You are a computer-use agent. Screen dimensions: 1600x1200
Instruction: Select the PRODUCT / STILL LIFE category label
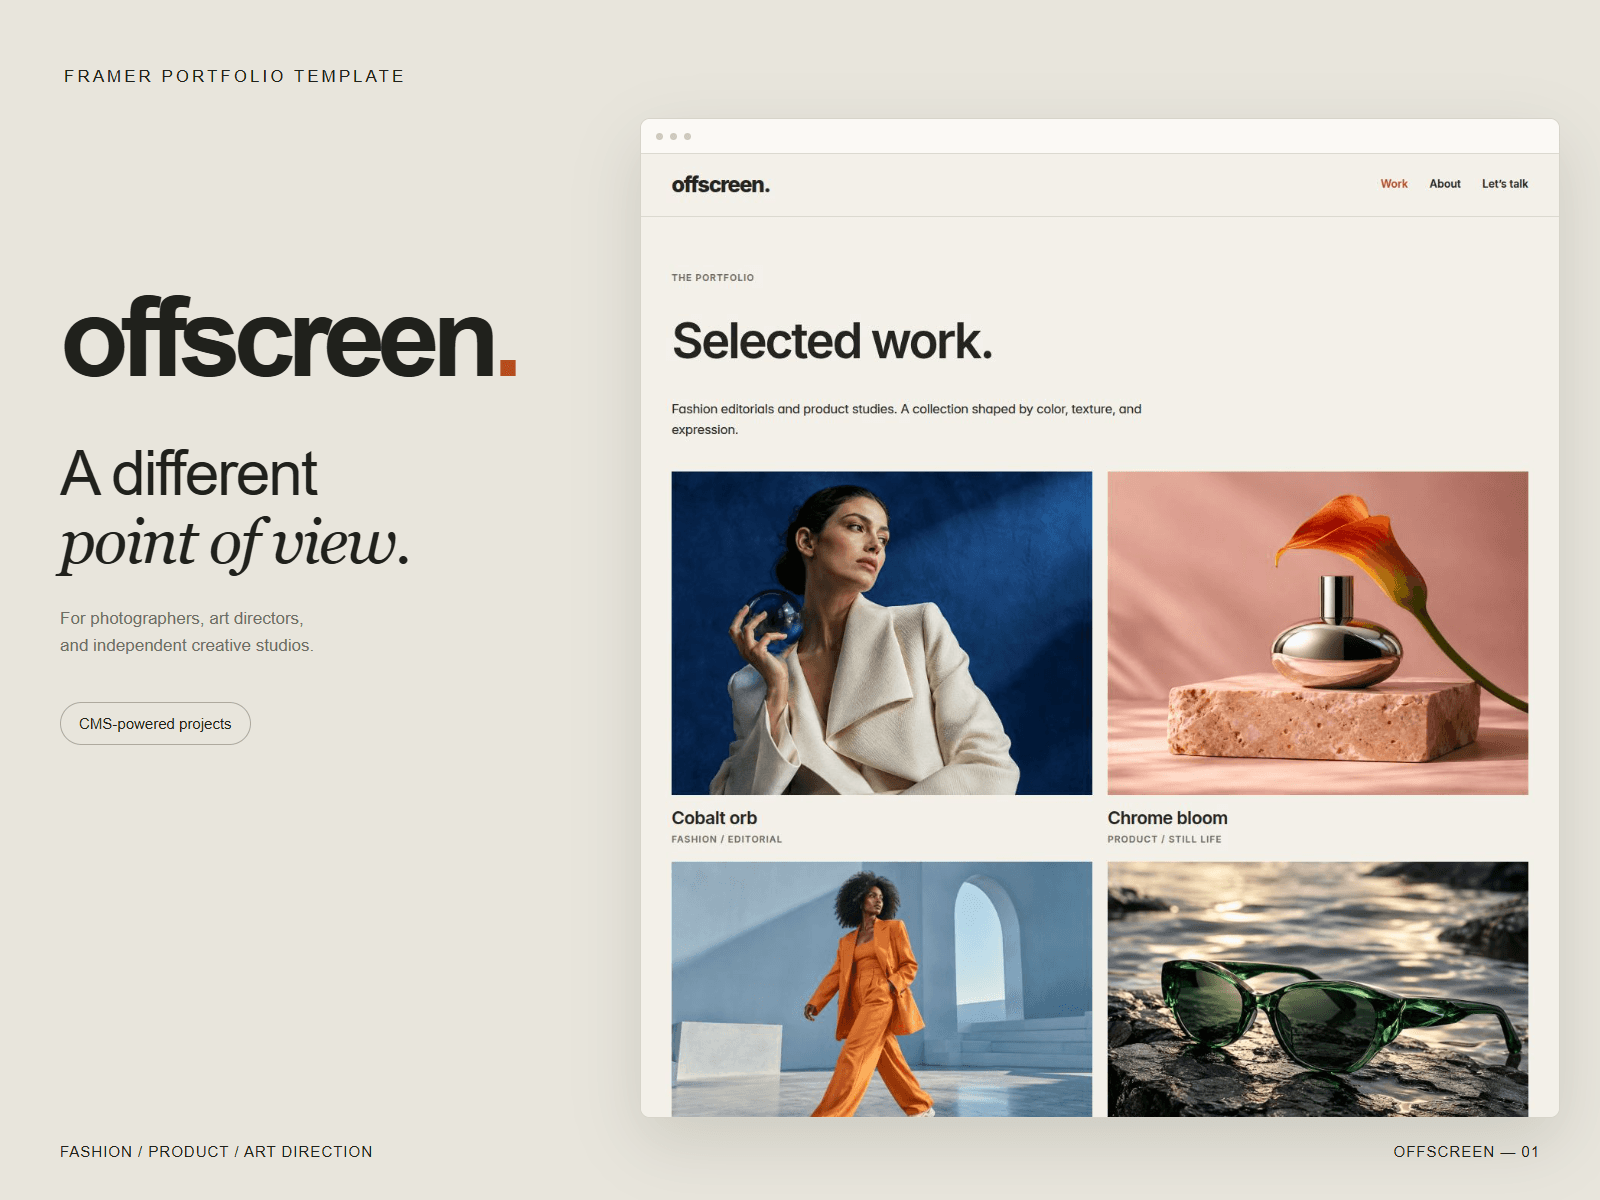(x=1164, y=840)
